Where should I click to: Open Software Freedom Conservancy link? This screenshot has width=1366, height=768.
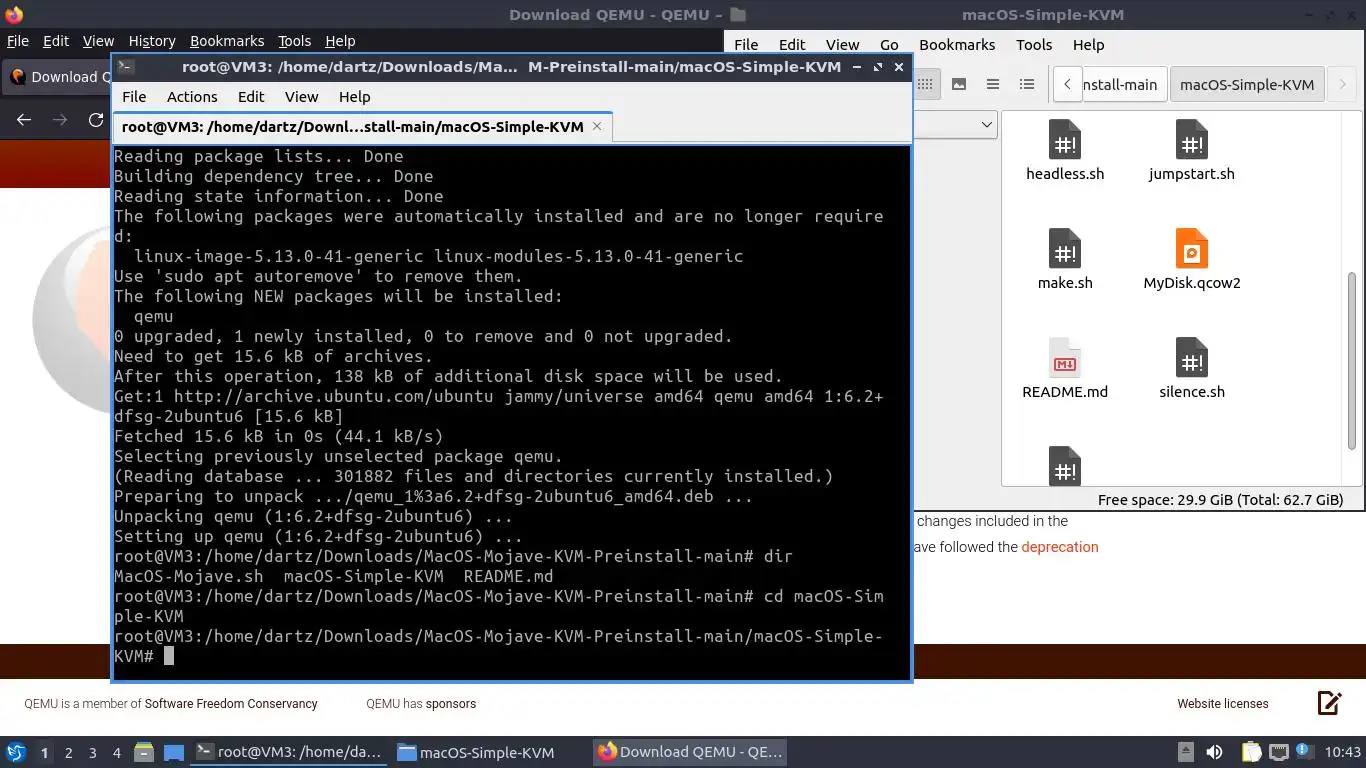pos(231,704)
